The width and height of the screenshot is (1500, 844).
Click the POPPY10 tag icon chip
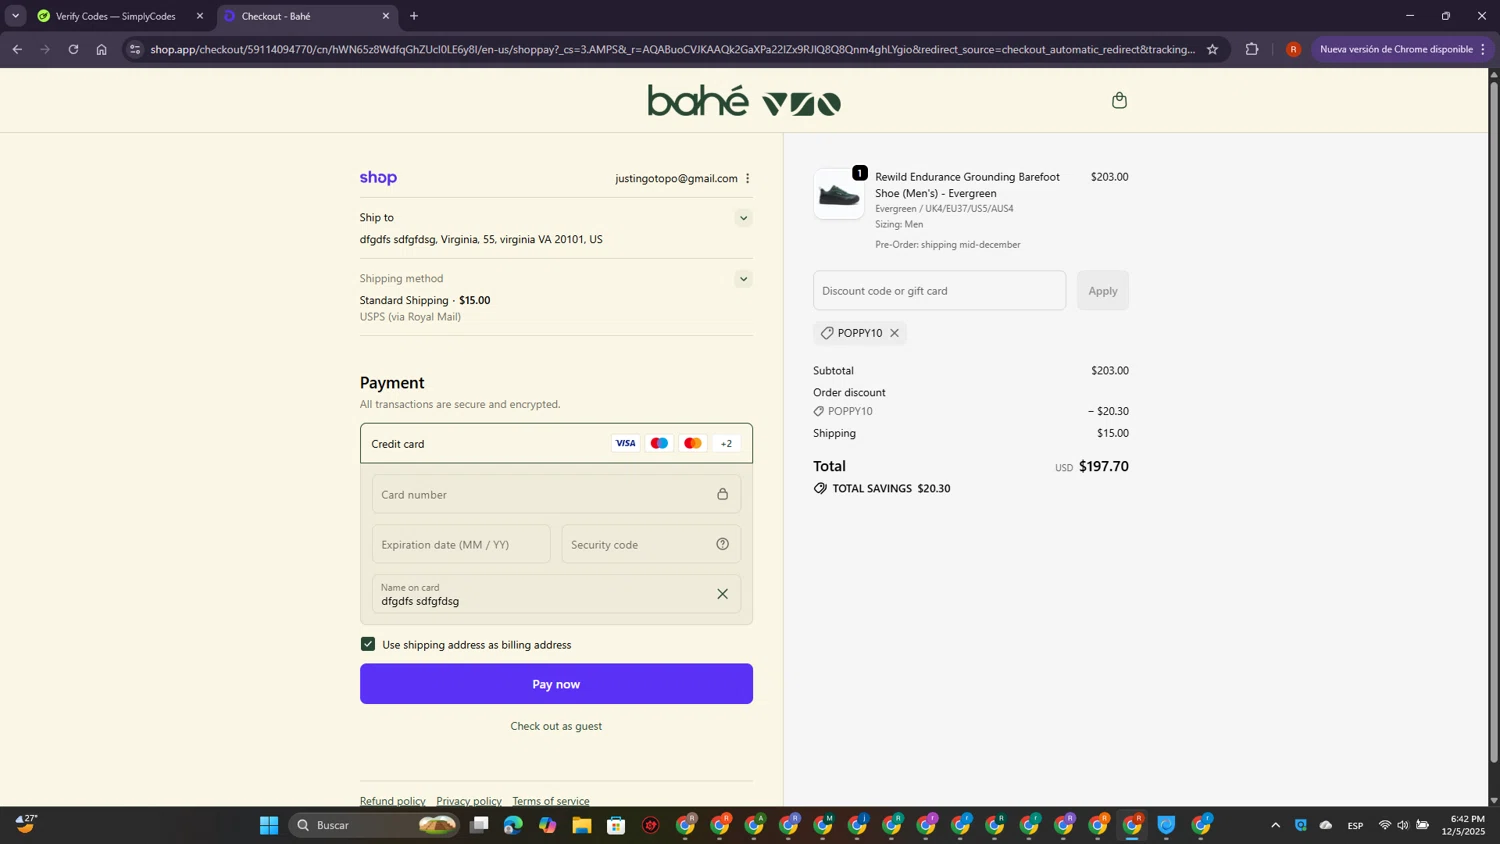860,333
